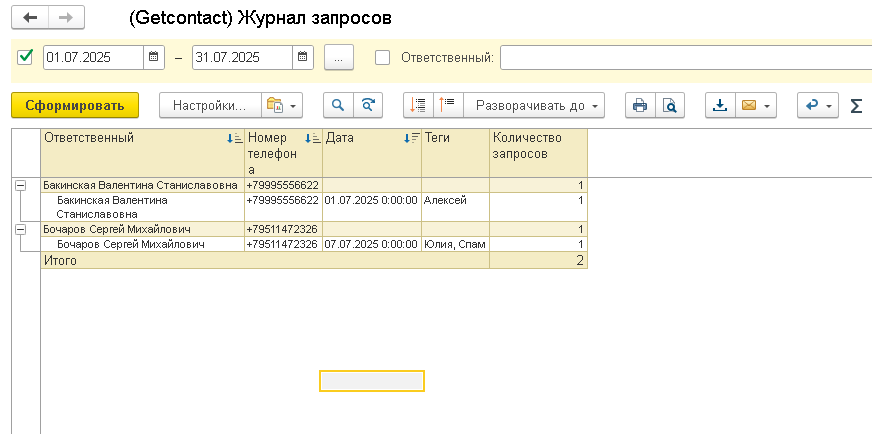The image size is (872, 434).
Task: Enable the Ответственный filter checkbox
Action: pyautogui.click(x=382, y=57)
